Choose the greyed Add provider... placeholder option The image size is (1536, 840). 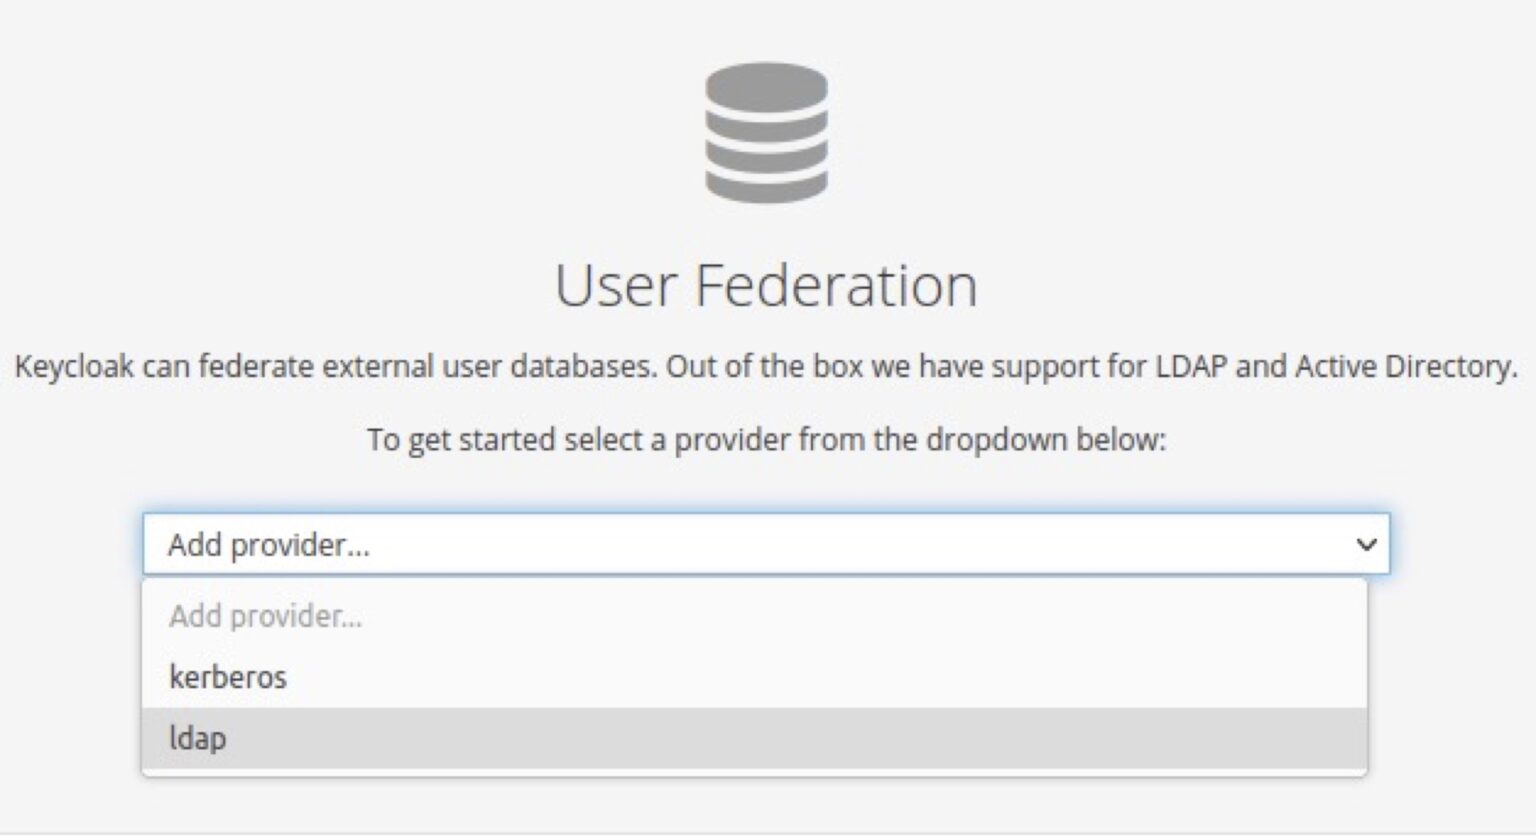[x=754, y=616]
